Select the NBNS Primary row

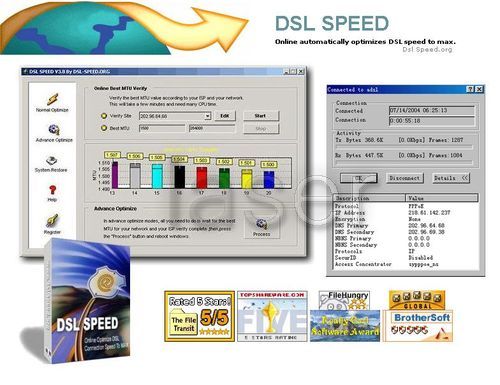tap(406, 238)
